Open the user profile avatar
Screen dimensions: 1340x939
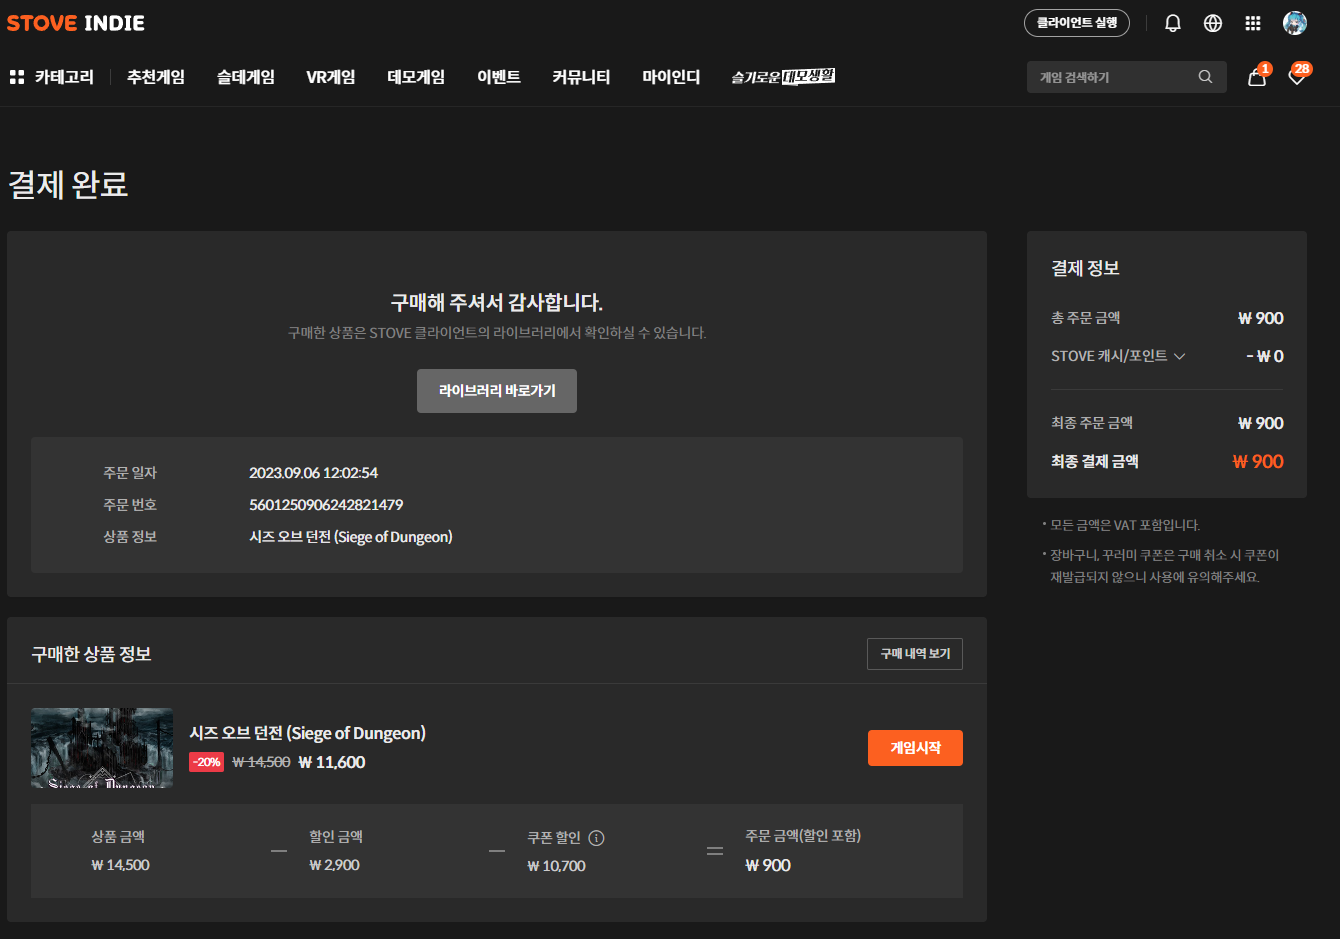click(x=1295, y=23)
